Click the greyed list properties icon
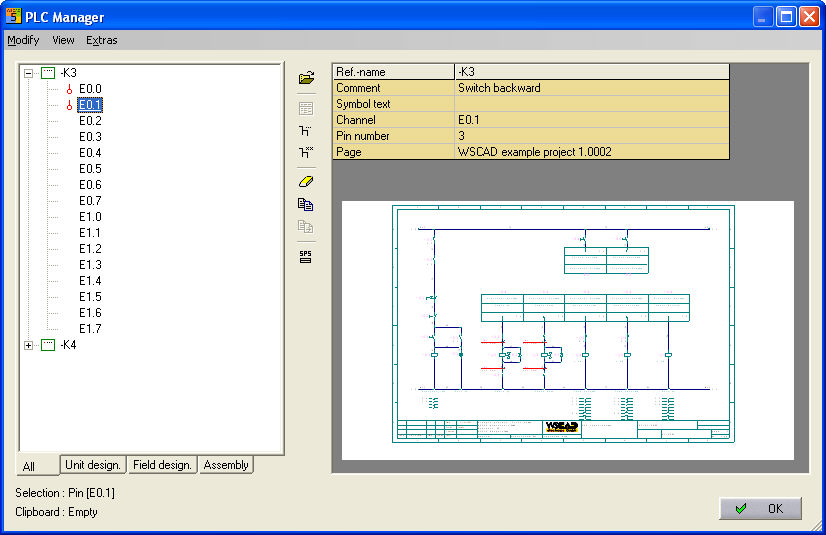The height and width of the screenshot is (535, 826). [x=306, y=108]
